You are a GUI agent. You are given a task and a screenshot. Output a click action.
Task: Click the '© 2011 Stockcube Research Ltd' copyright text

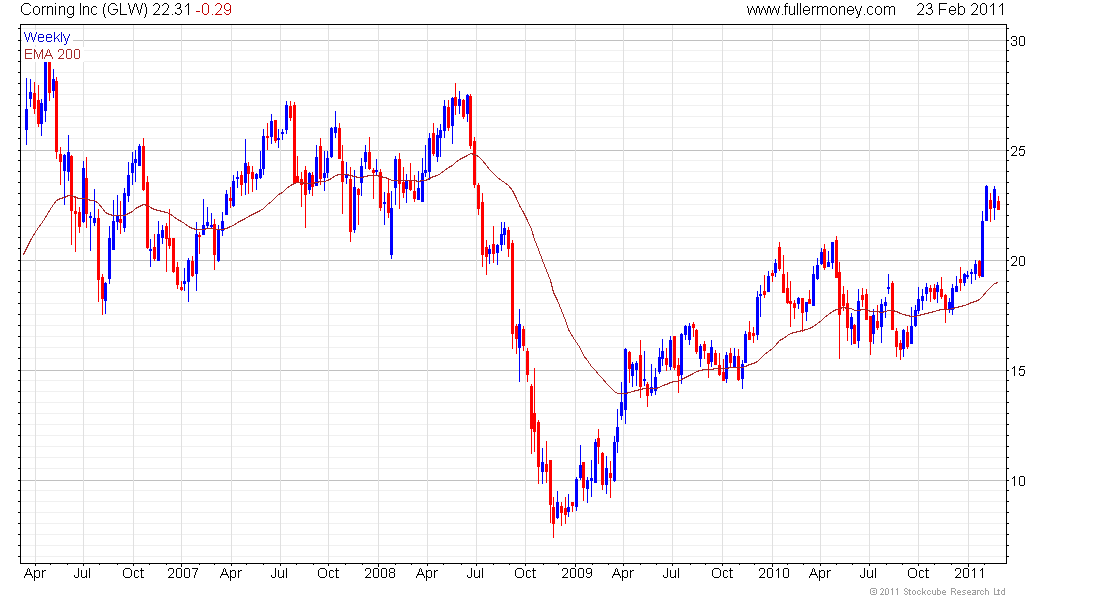coord(937,592)
